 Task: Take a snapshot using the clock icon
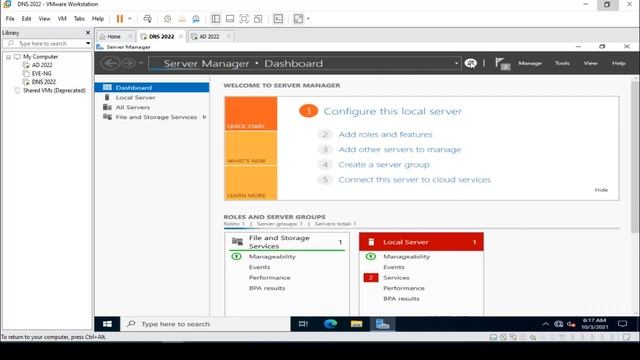[167, 19]
